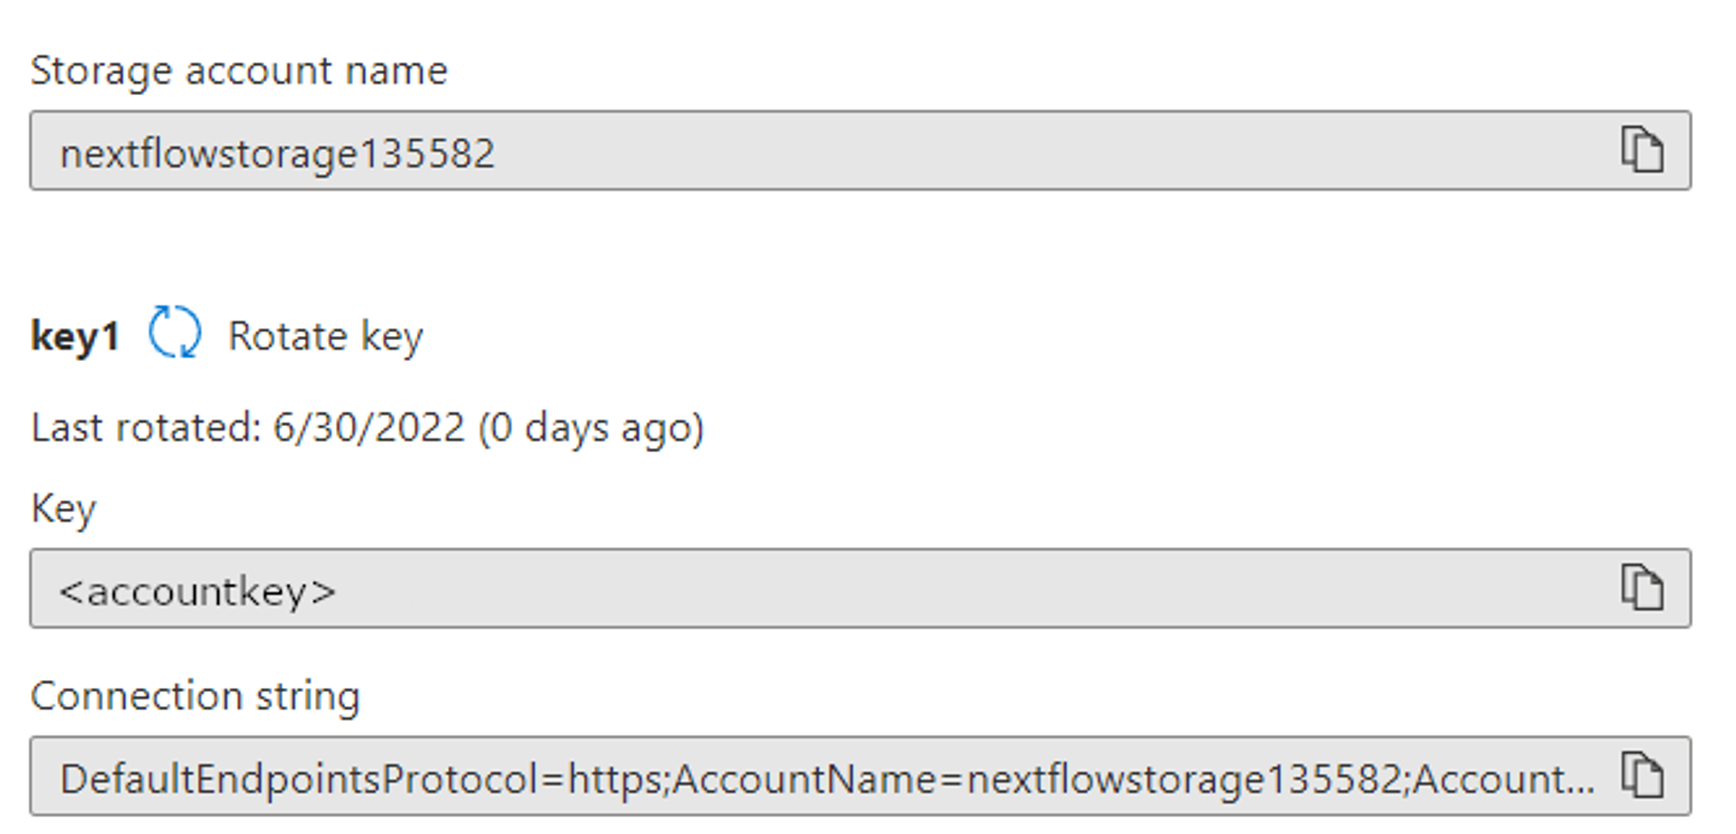Click the 6/30/2022 rotation date
1736x834 pixels.
[x=369, y=428]
